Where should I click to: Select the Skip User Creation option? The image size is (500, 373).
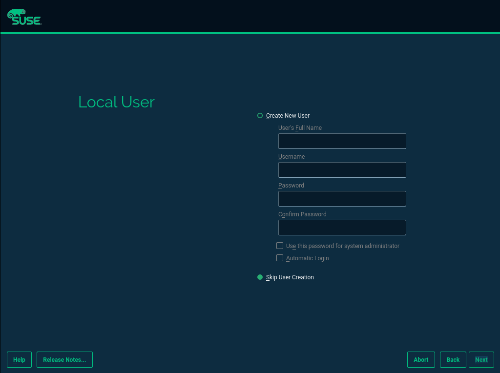(x=260, y=277)
